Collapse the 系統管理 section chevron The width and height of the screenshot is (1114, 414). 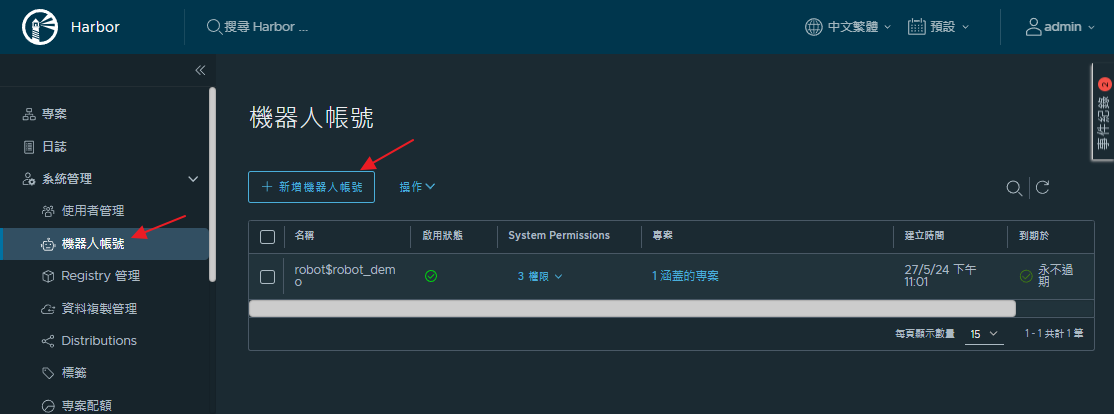pyautogui.click(x=193, y=179)
